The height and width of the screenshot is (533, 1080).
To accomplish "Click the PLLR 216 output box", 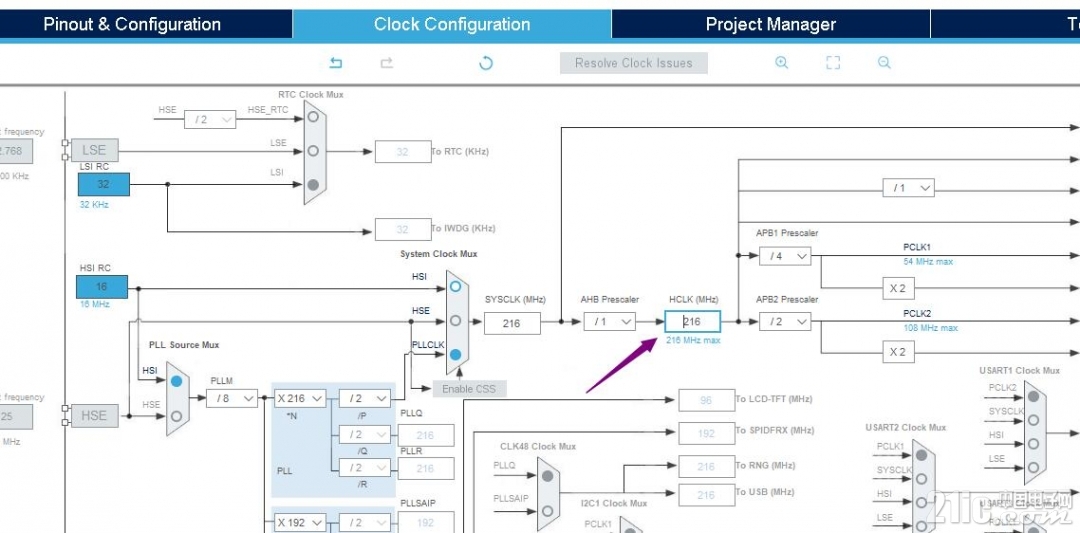I will 426,468.
